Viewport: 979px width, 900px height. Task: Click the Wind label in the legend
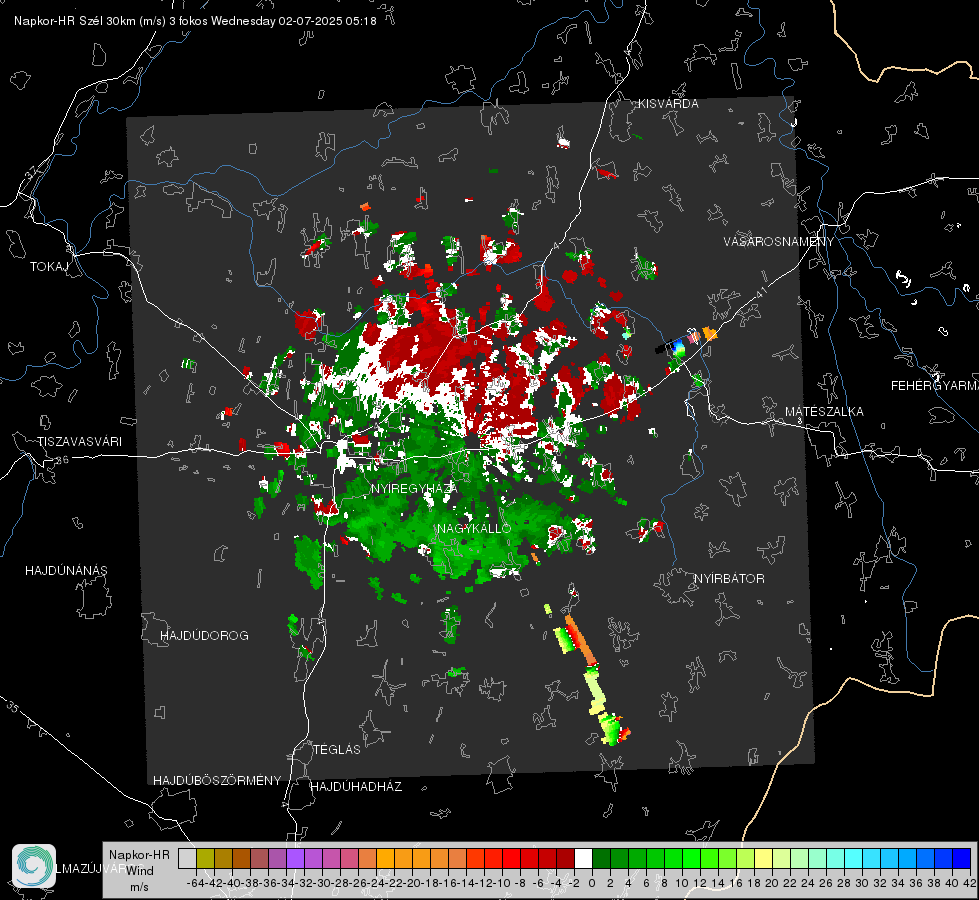140,871
